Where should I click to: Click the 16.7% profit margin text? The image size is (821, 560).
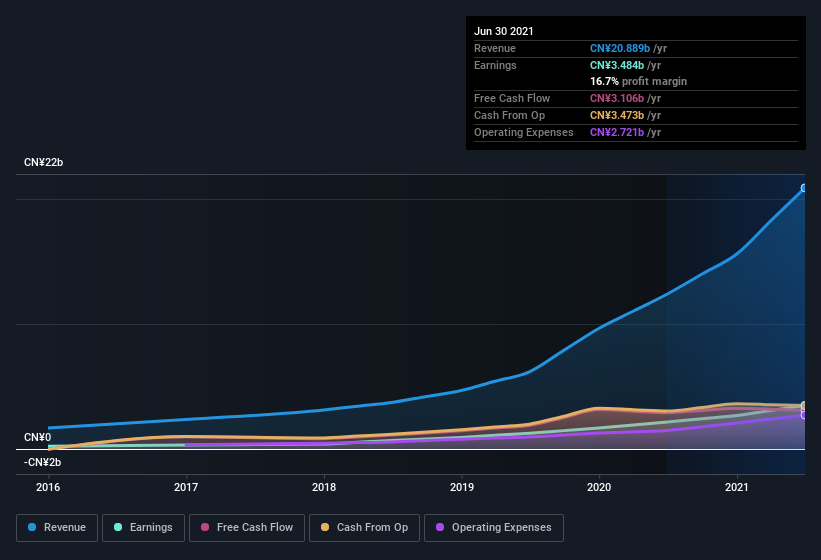(x=638, y=81)
